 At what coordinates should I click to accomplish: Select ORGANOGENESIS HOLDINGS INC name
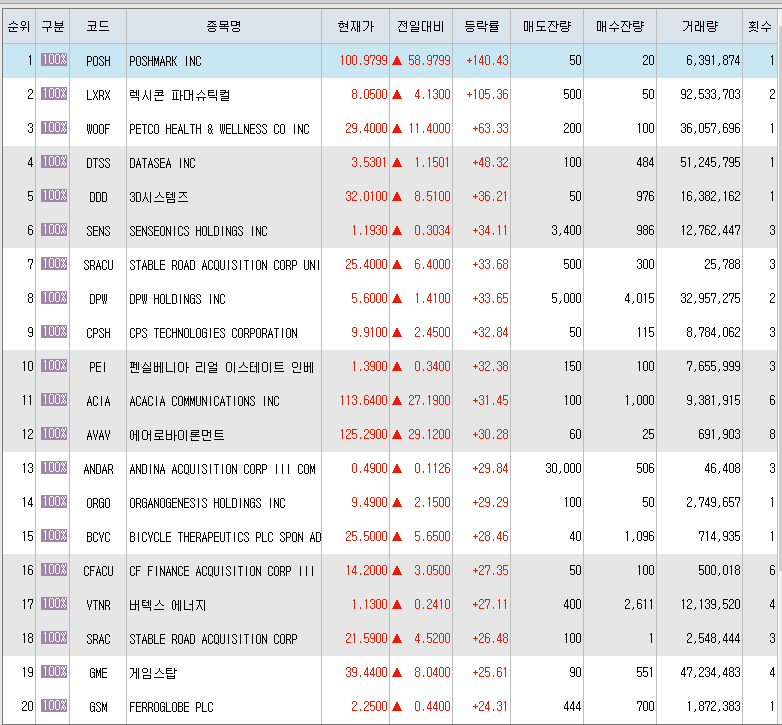click(207, 503)
